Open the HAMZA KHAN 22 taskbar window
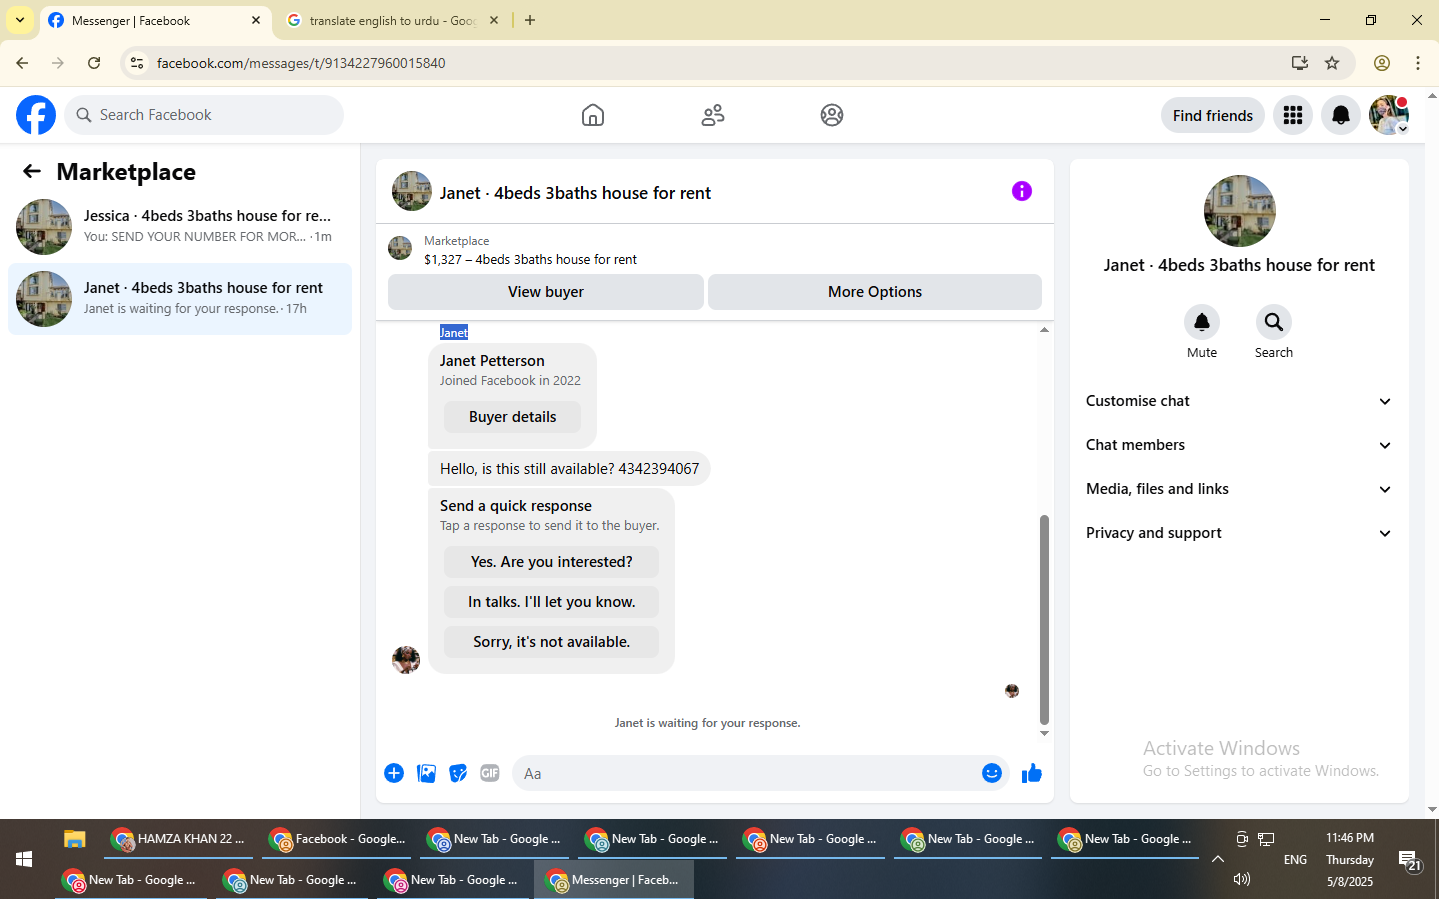1439x899 pixels. coord(179,839)
